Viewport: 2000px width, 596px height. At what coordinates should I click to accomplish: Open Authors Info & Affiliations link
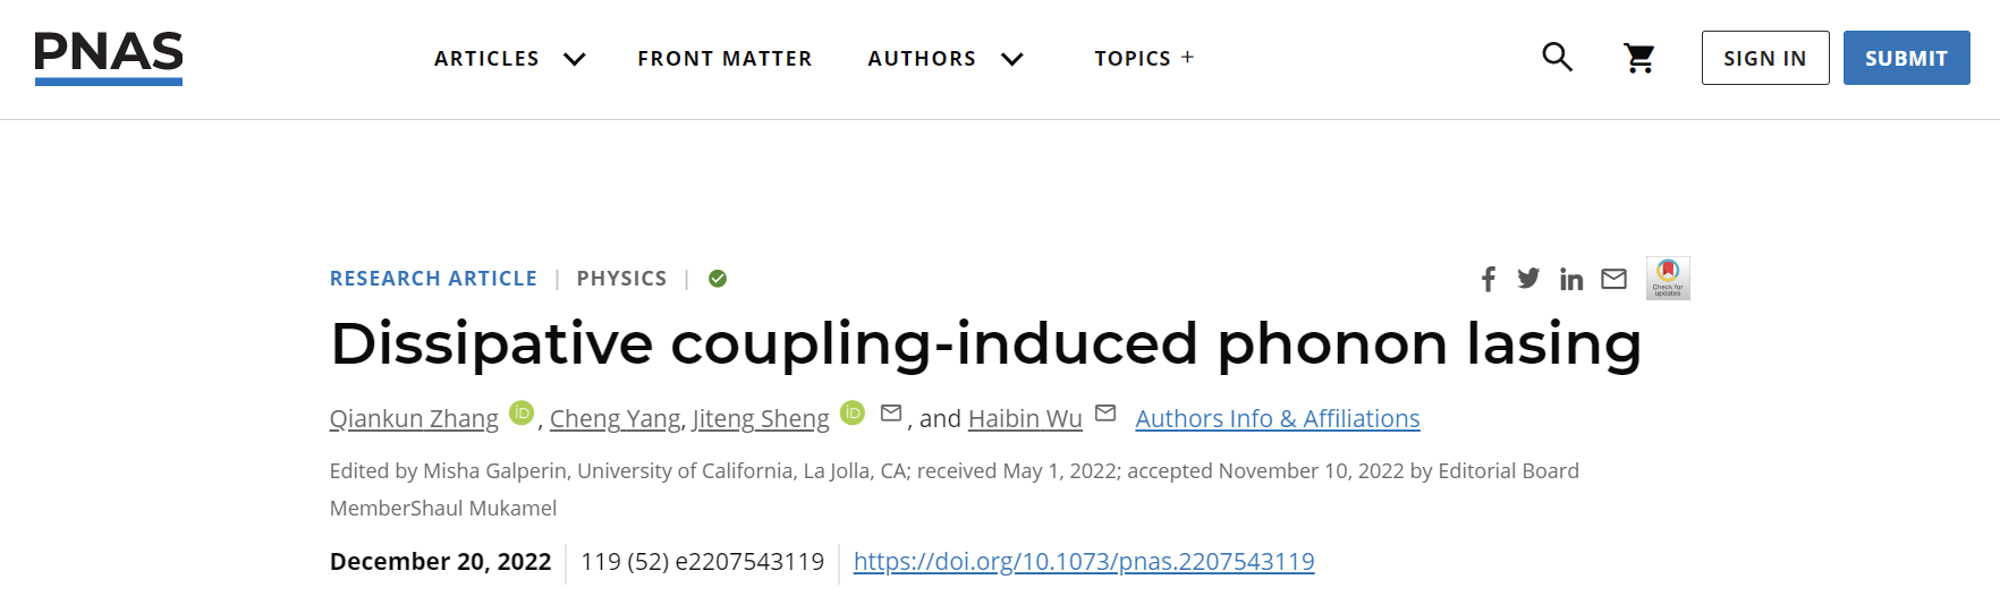tap(1277, 419)
